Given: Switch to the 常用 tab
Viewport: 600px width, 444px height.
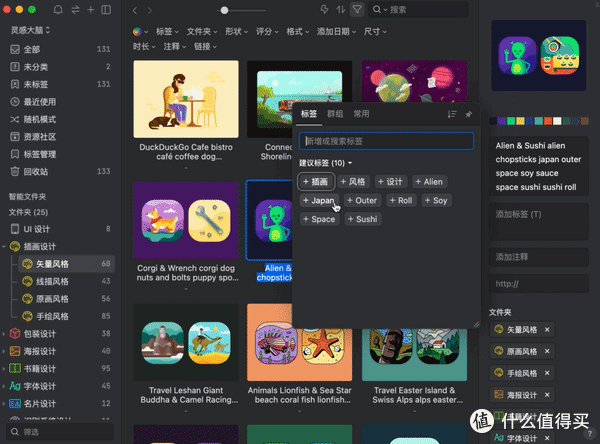Looking at the screenshot, I should pos(361,115).
